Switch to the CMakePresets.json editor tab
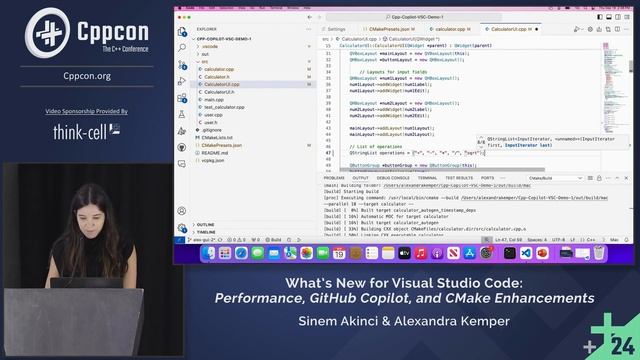This screenshot has width=640, height=360. click(x=389, y=29)
